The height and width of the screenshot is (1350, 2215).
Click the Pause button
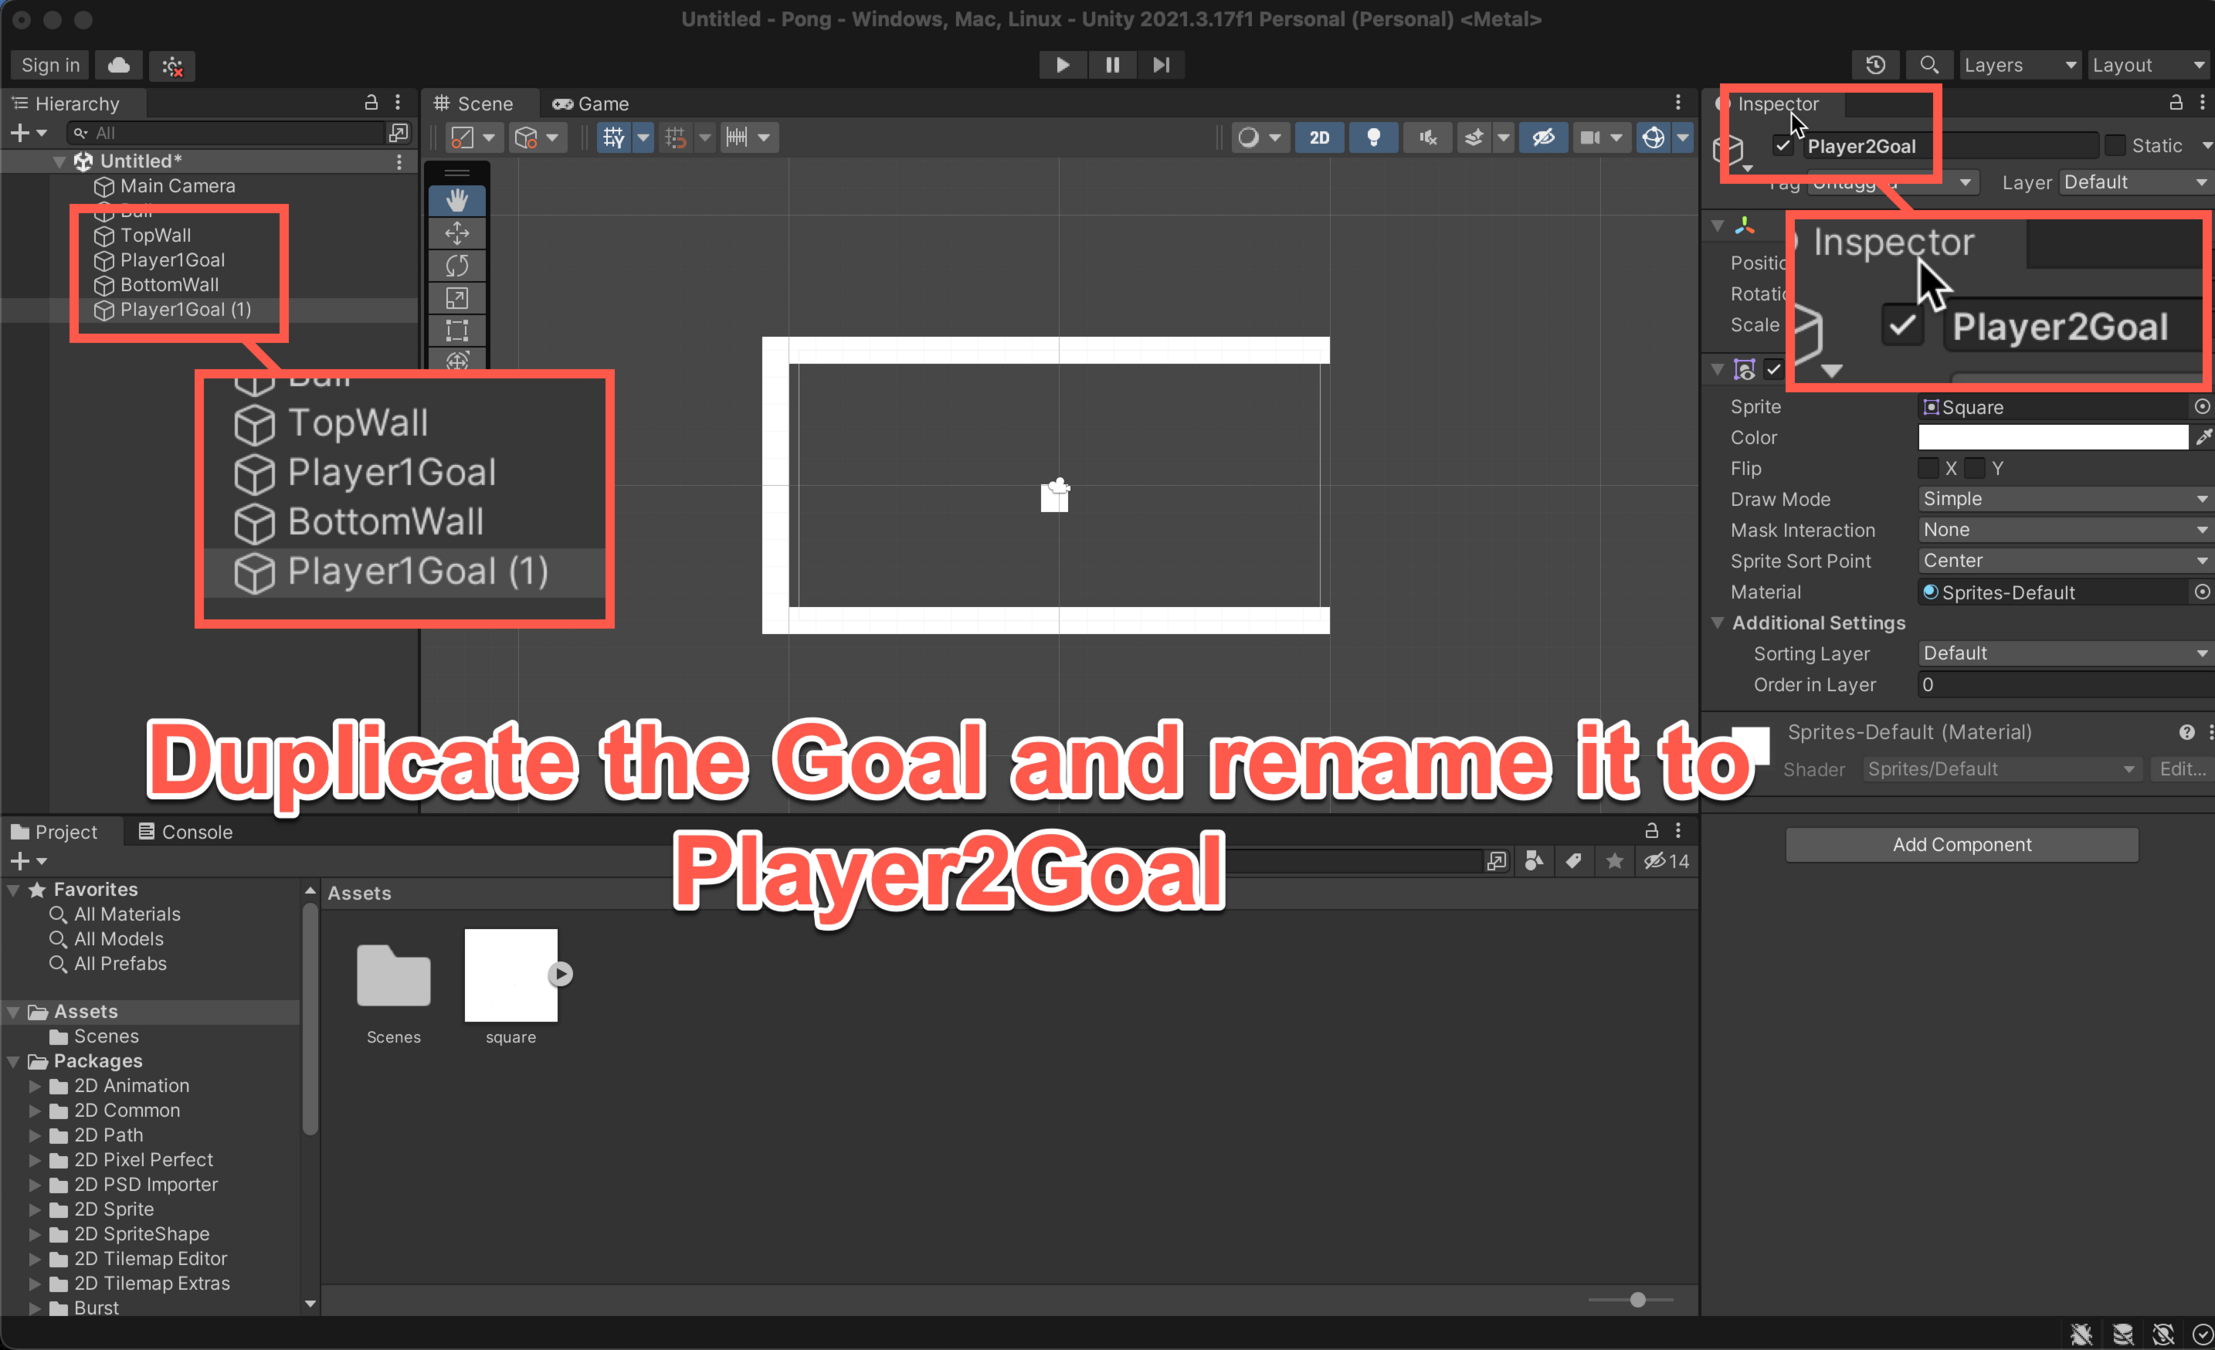(1112, 65)
